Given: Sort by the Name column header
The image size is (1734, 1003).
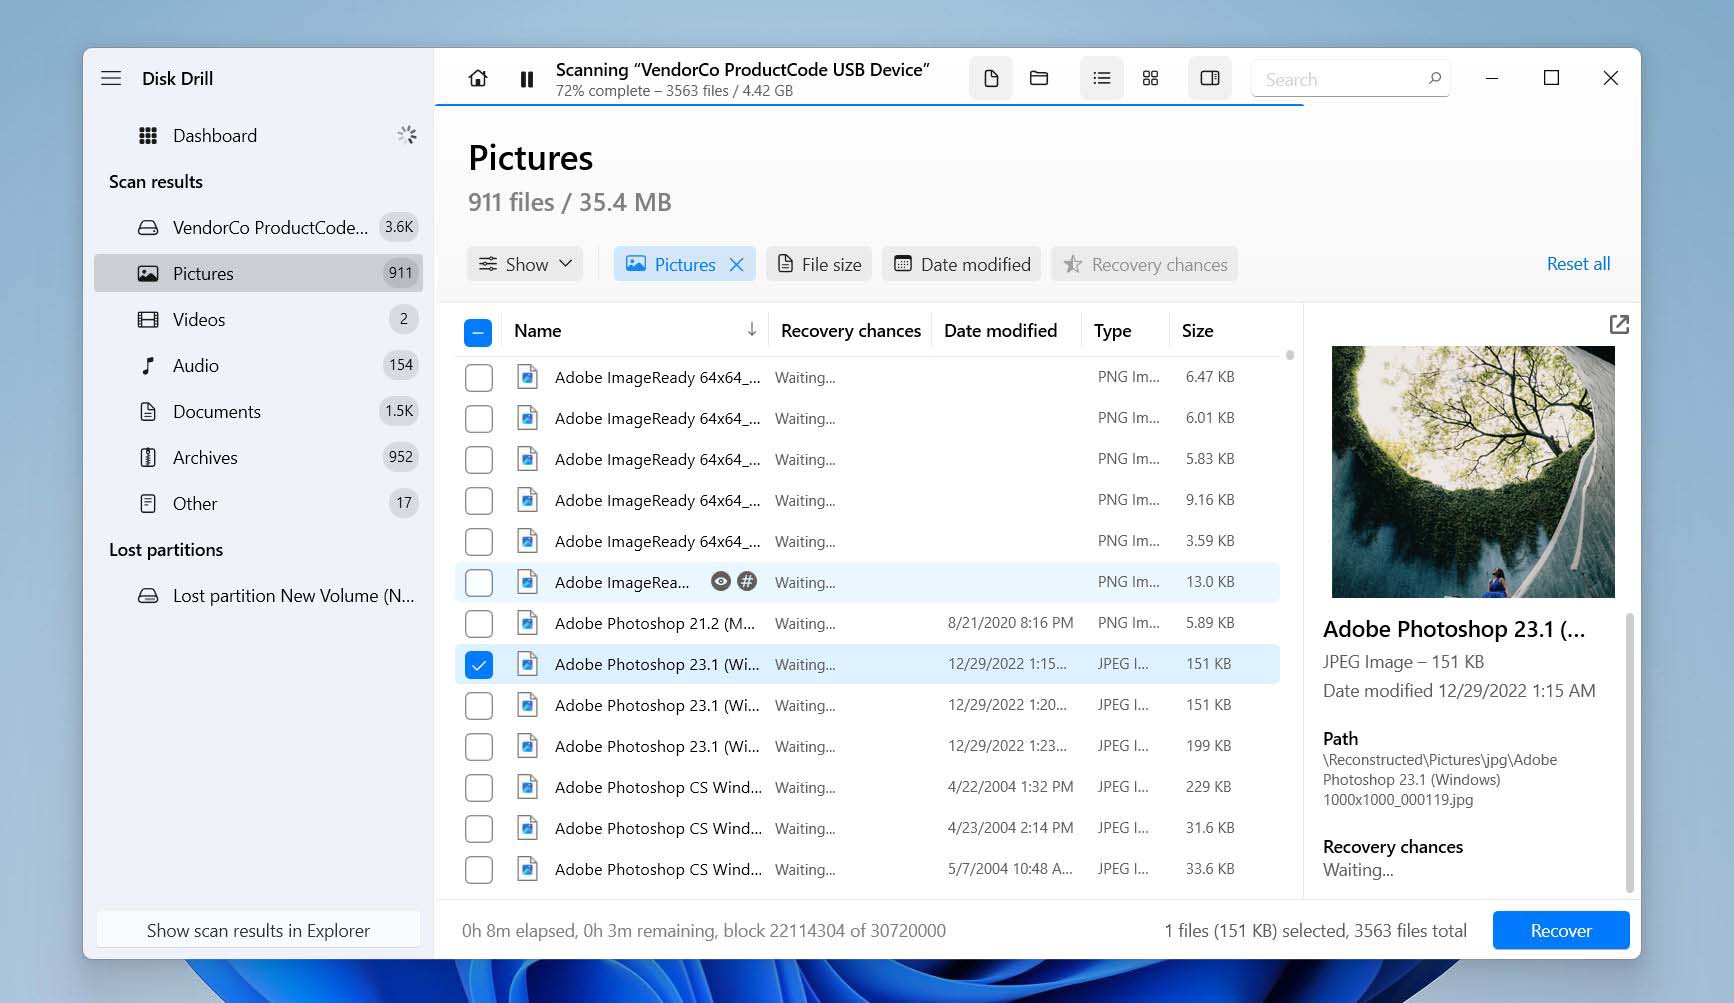Looking at the screenshot, I should click(538, 330).
